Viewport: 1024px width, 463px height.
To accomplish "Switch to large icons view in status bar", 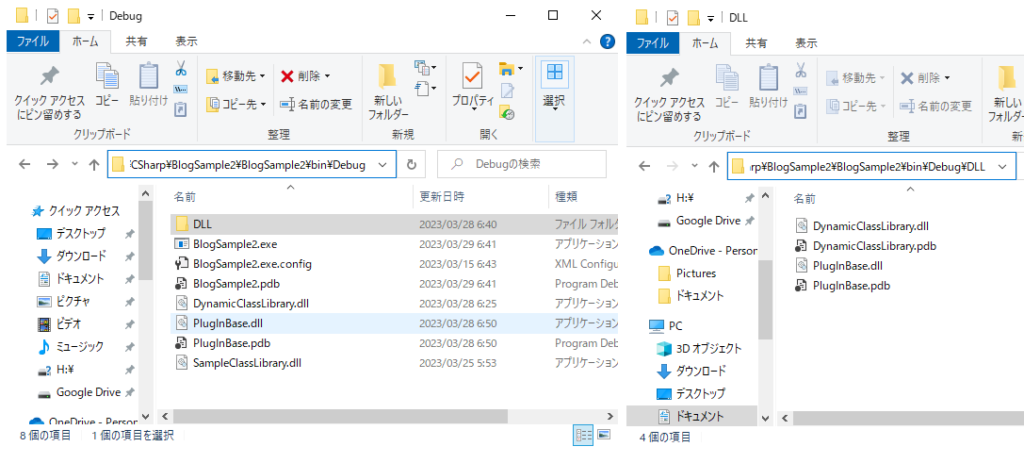I will point(604,435).
